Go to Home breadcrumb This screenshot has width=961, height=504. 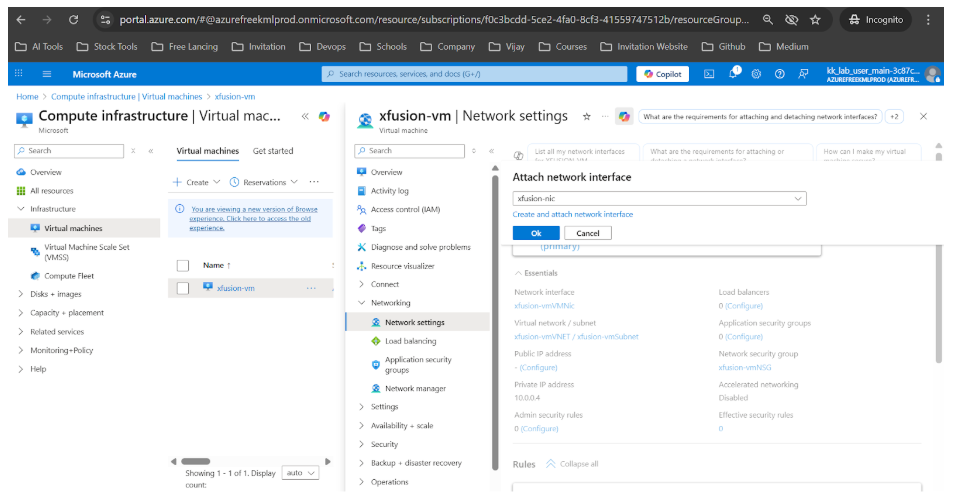pyautogui.click(x=27, y=97)
